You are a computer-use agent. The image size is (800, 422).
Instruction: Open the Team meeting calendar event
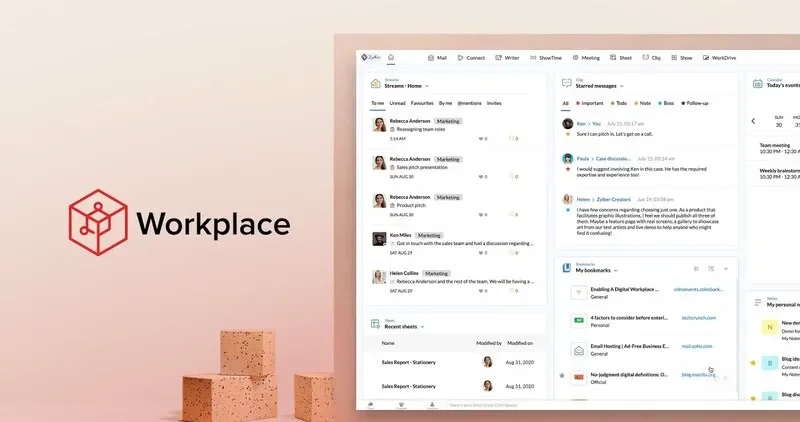(779, 148)
